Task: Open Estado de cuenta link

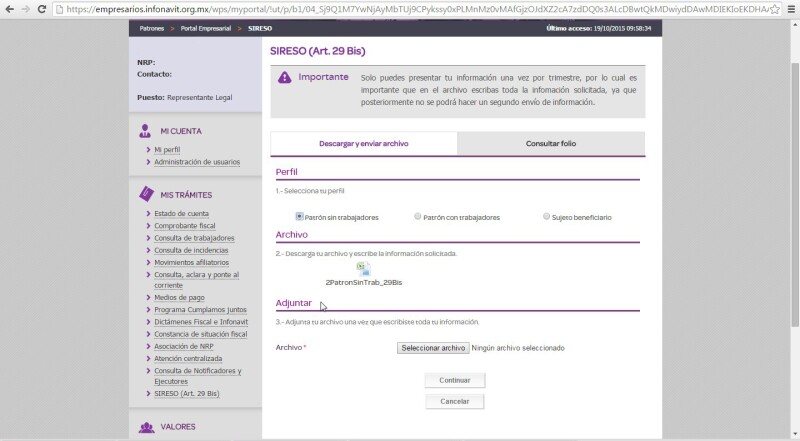Action: (182, 213)
